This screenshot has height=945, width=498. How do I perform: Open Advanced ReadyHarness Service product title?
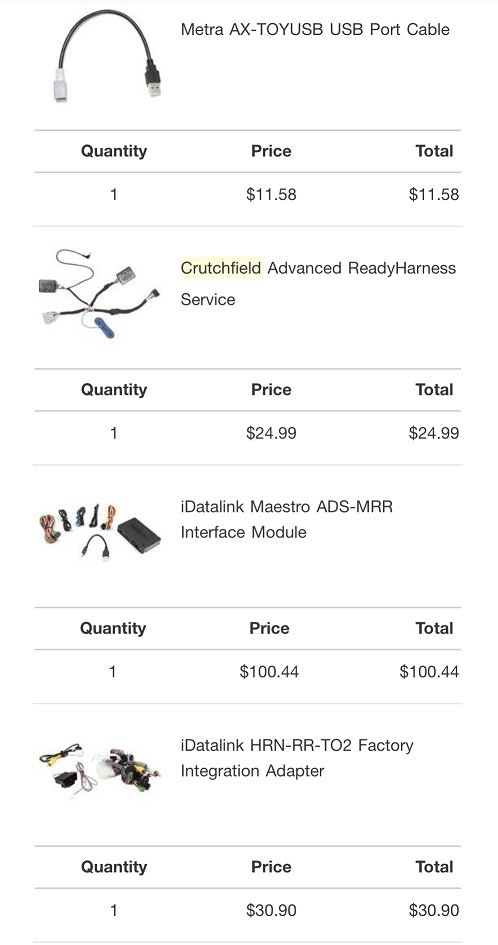(x=318, y=283)
